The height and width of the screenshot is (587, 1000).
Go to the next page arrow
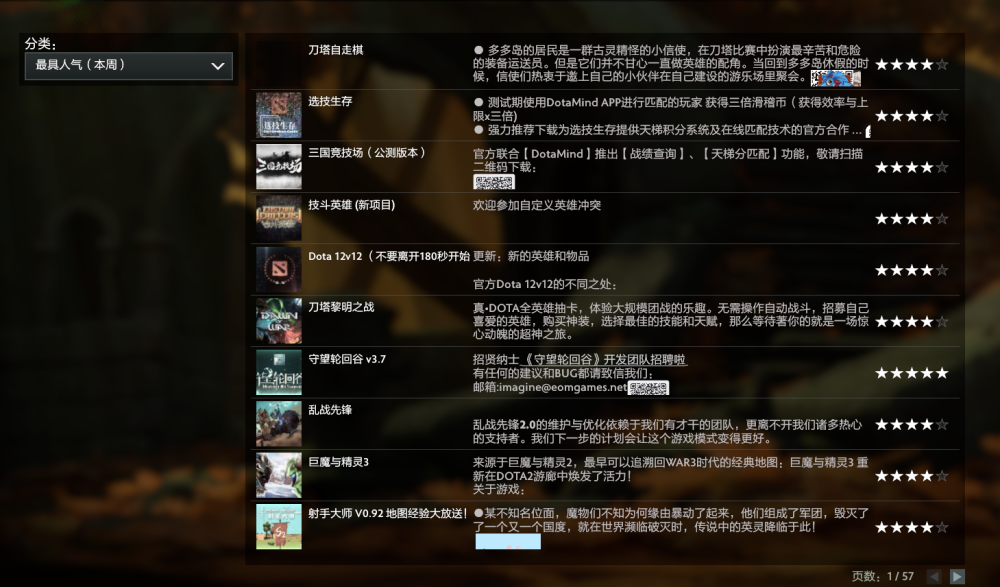tap(957, 576)
